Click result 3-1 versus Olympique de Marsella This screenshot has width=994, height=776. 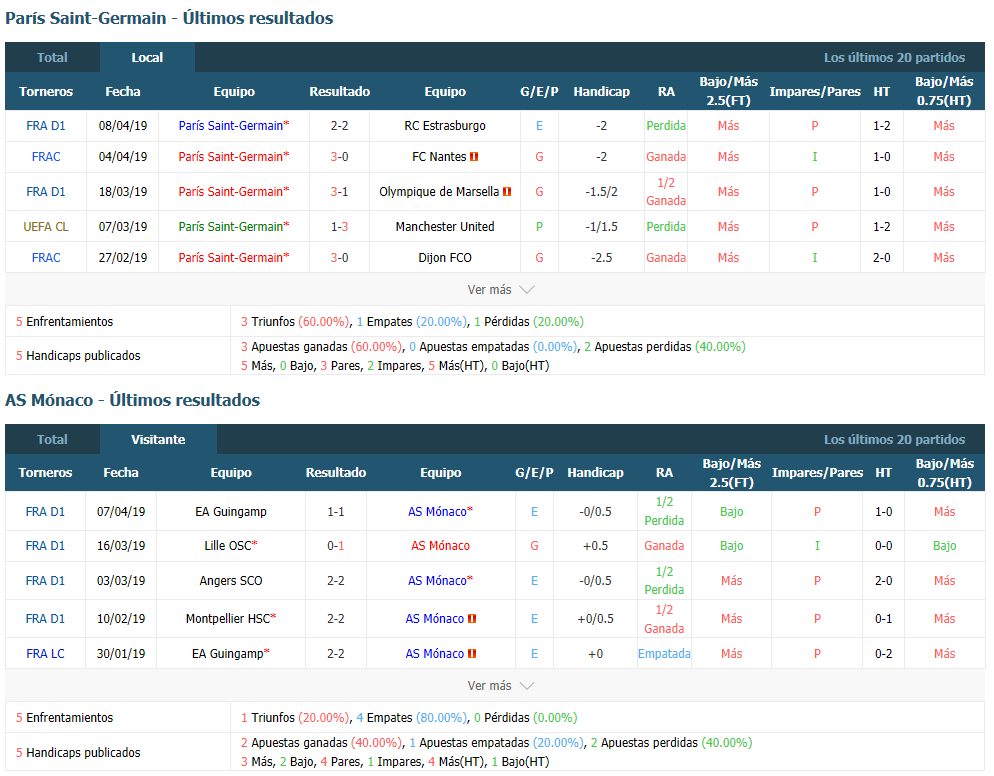[x=339, y=191]
